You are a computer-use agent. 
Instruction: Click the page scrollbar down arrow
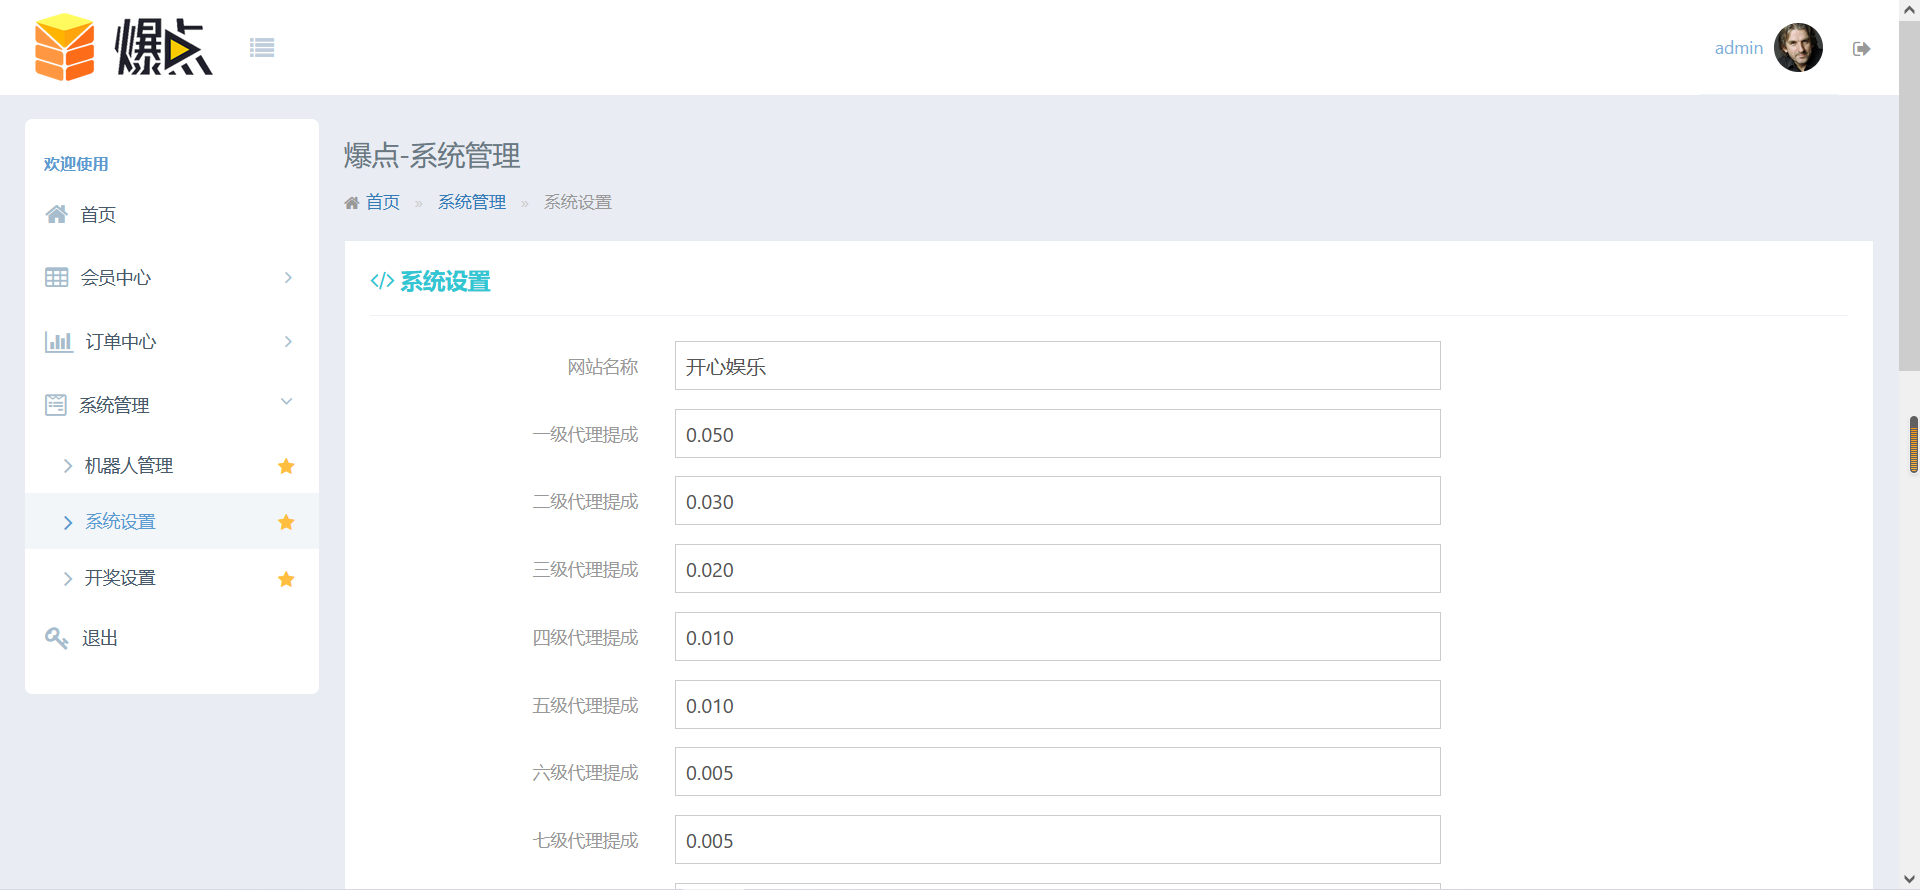1909,879
